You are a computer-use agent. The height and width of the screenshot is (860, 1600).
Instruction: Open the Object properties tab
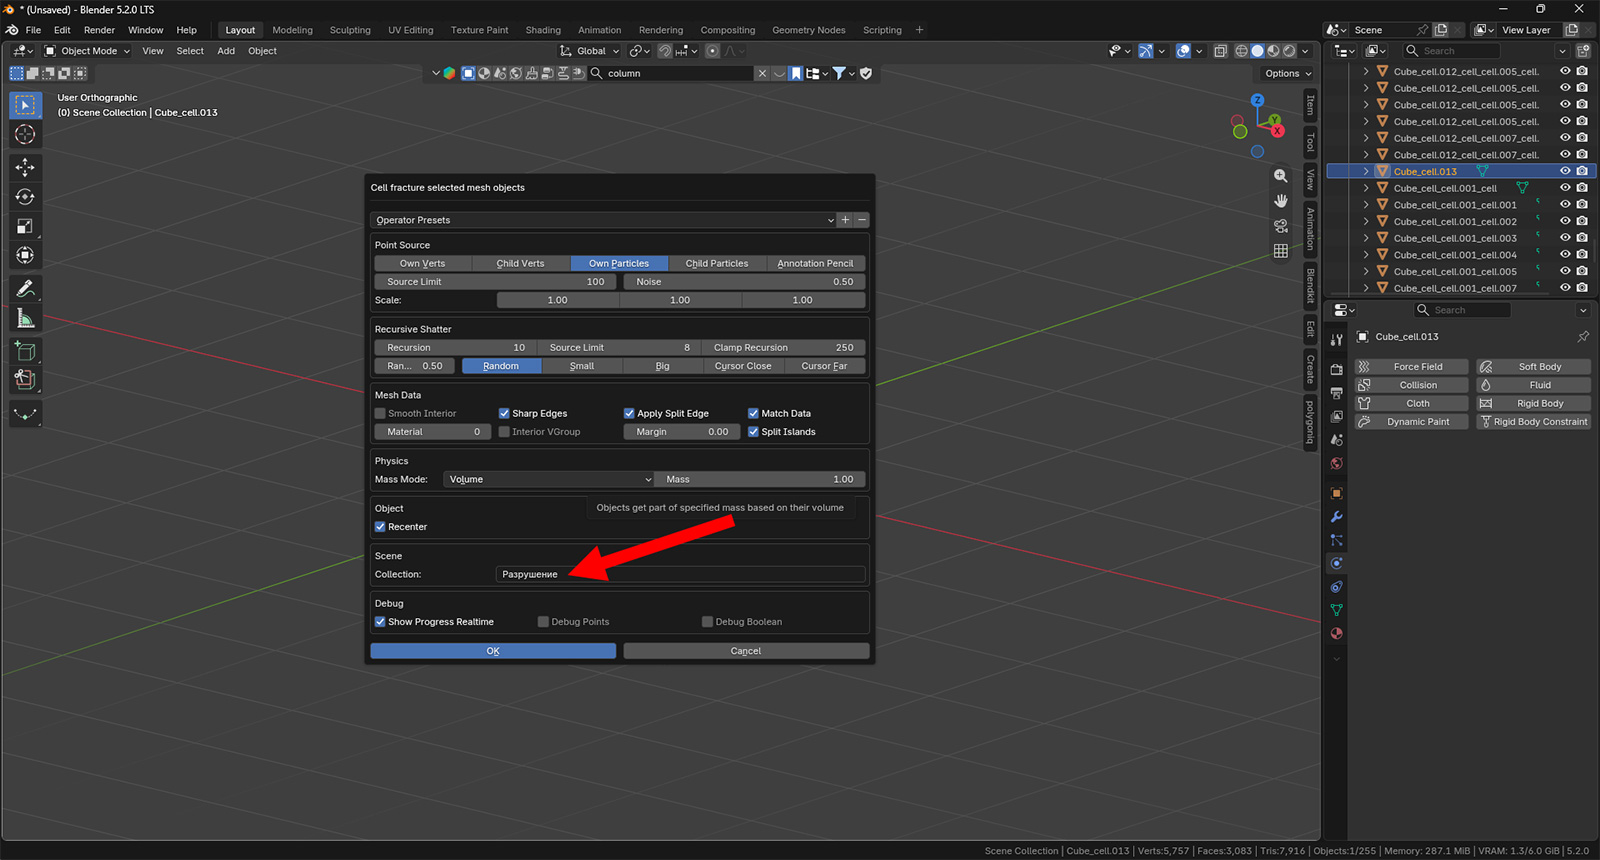point(1337,493)
